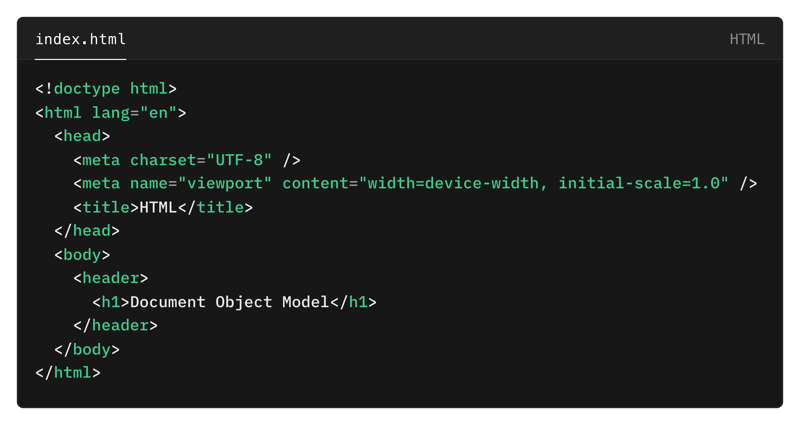Click the Document Object Model heading text

(230, 302)
